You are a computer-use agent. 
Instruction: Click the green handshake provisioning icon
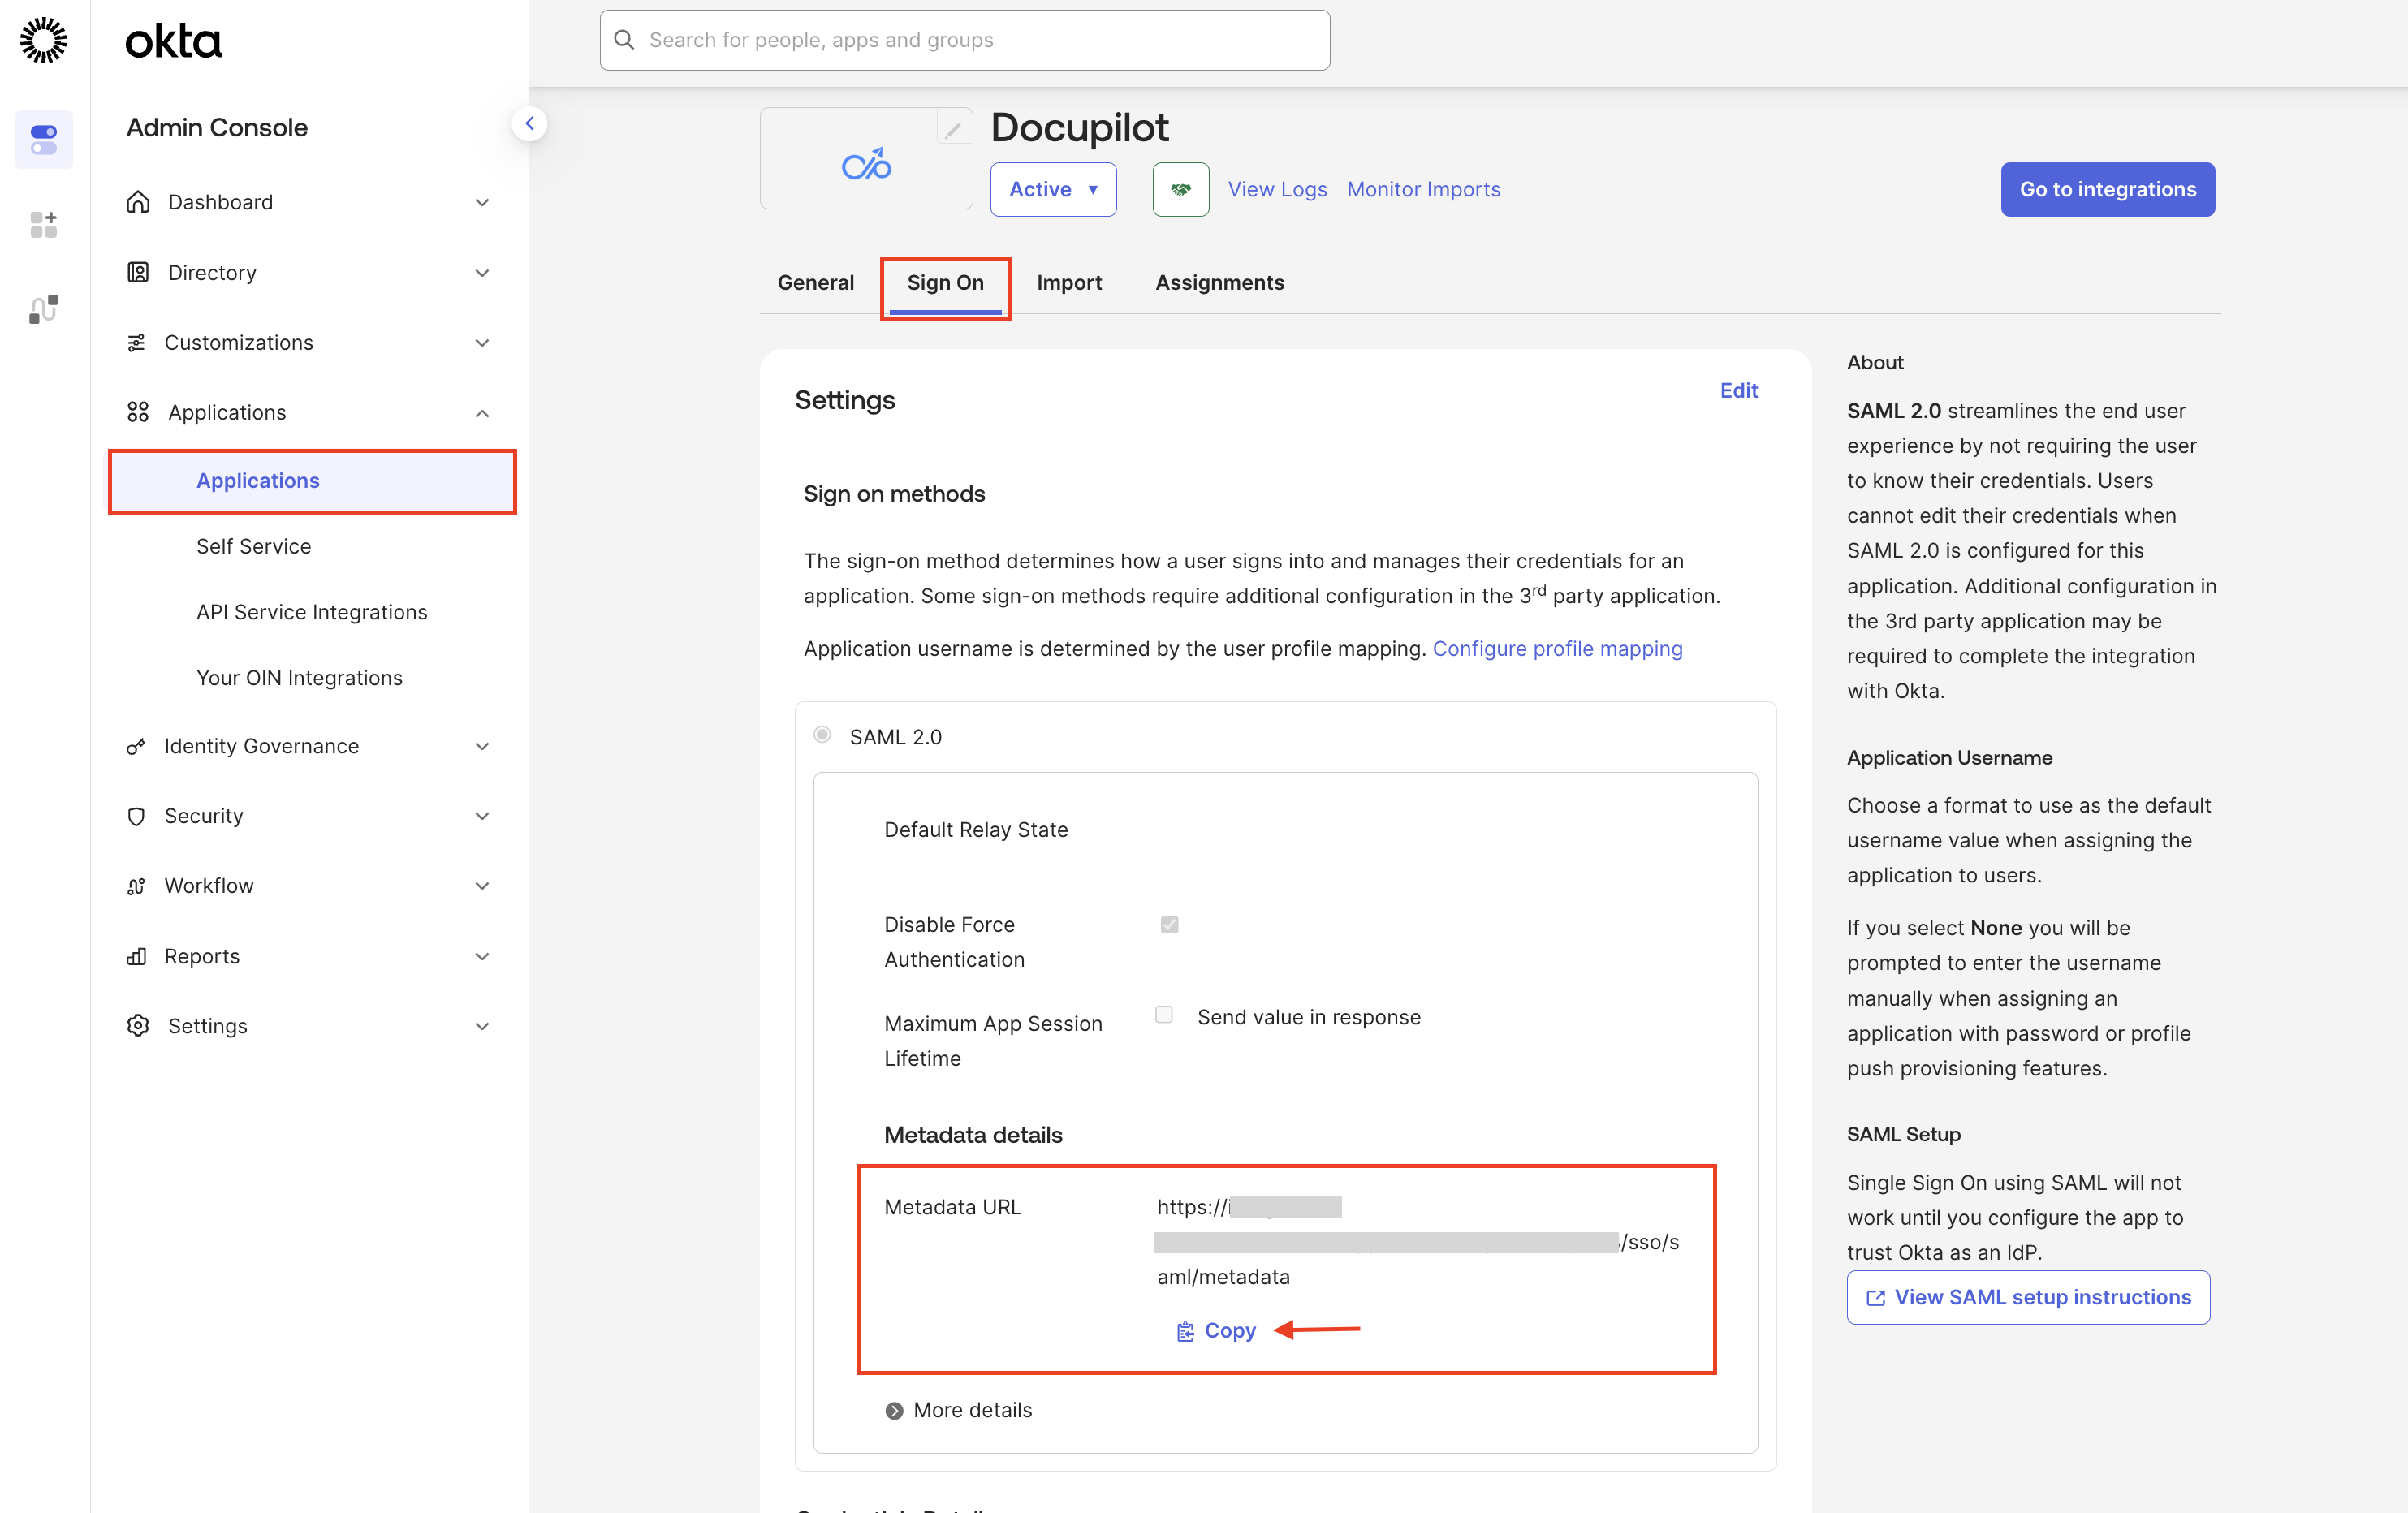(1180, 189)
